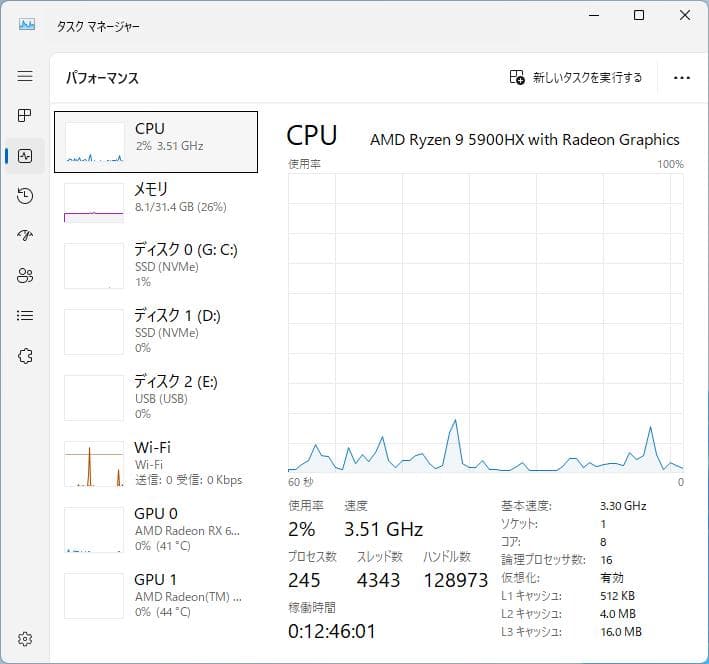Click the L2 cache 4.0 MB value

[x=618, y=614]
